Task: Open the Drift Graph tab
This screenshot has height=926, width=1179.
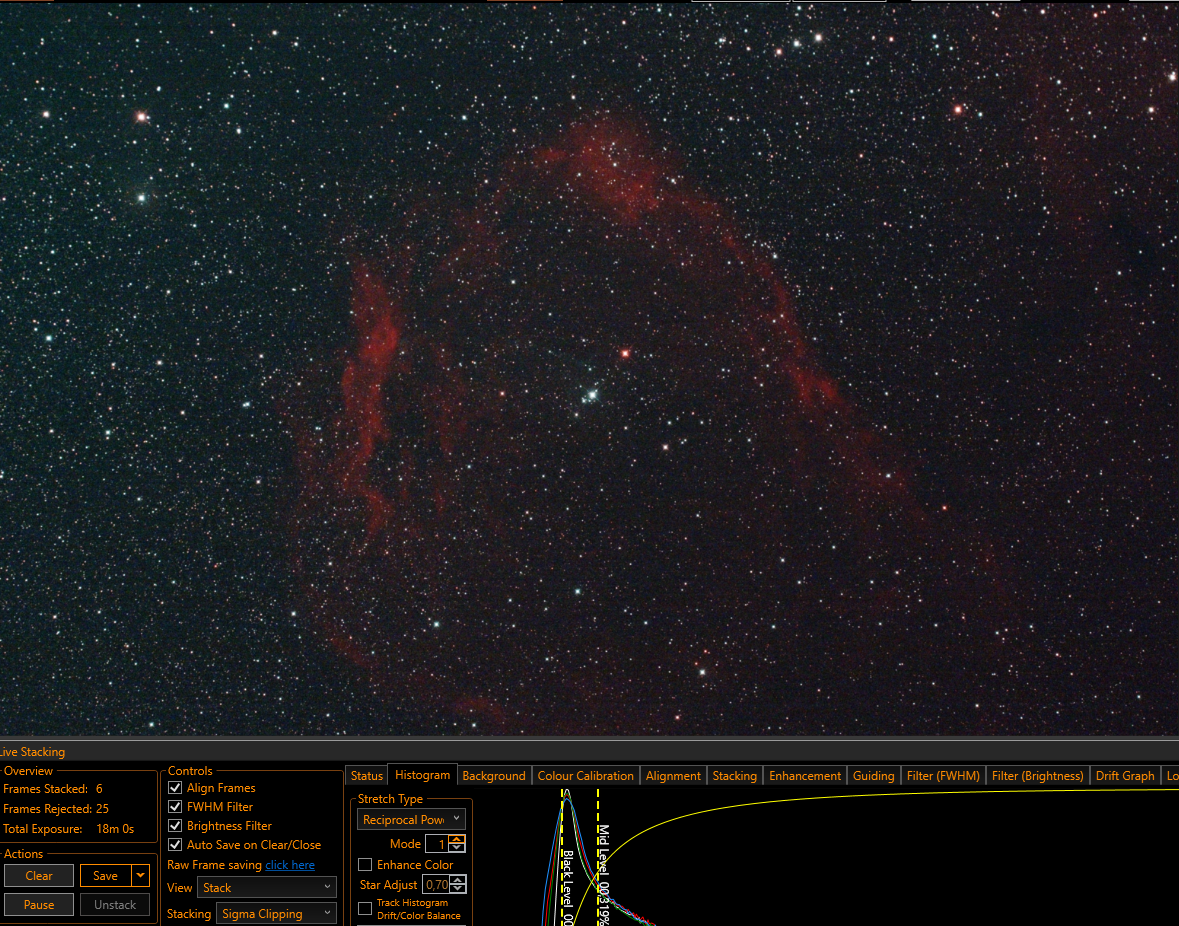Action: tap(1124, 776)
